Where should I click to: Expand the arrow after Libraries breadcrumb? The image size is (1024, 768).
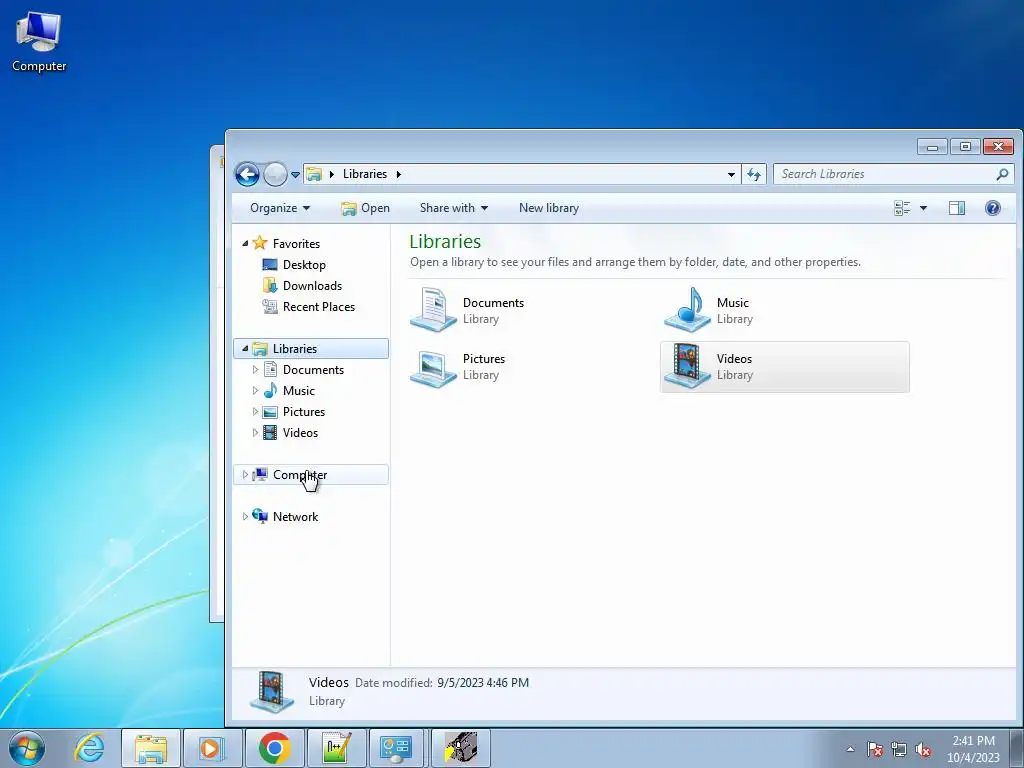[398, 174]
